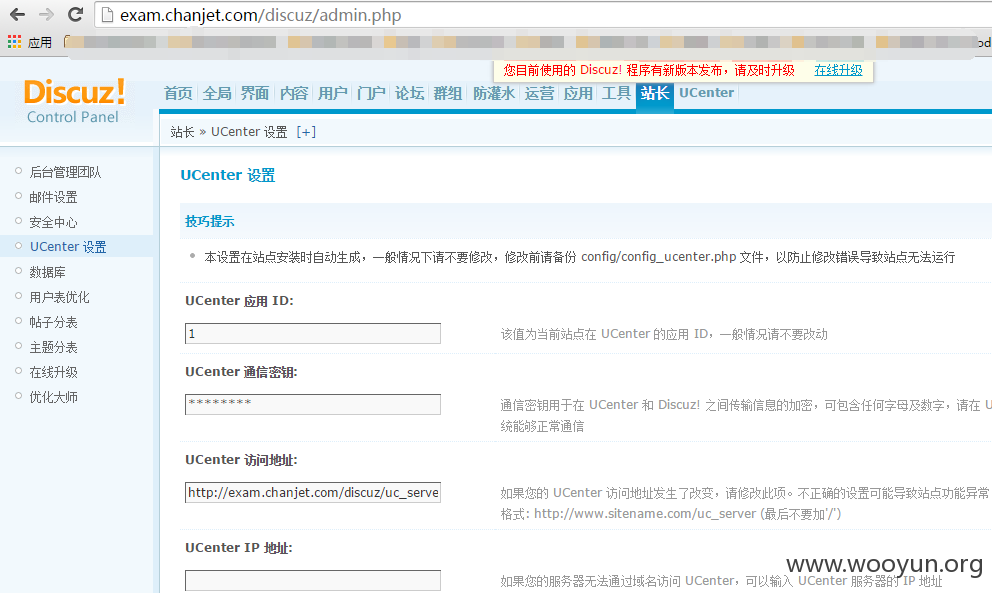Image resolution: width=992 pixels, height=593 pixels.
Task: Open the 工具 tab
Action: 616,94
